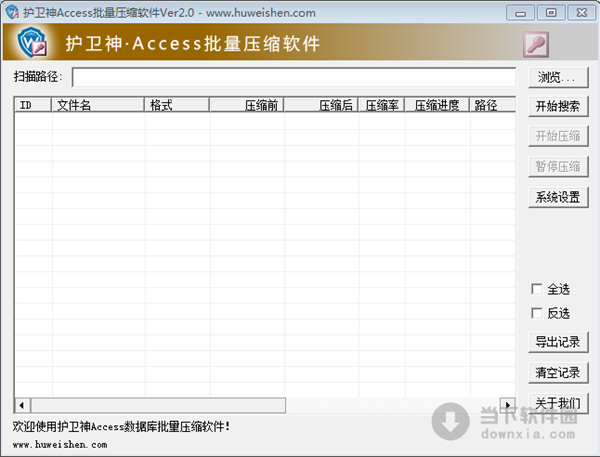
Task: Click 清空记录 to clear records
Action: click(x=558, y=372)
